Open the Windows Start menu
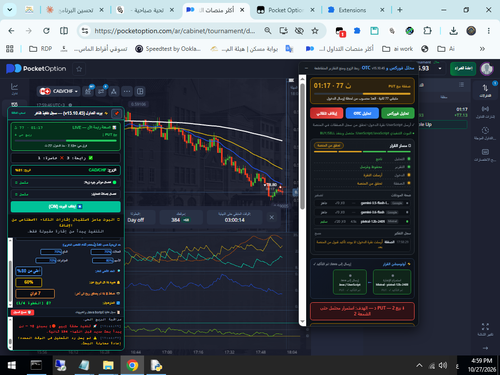500x375 pixels. pyautogui.click(x=12, y=365)
